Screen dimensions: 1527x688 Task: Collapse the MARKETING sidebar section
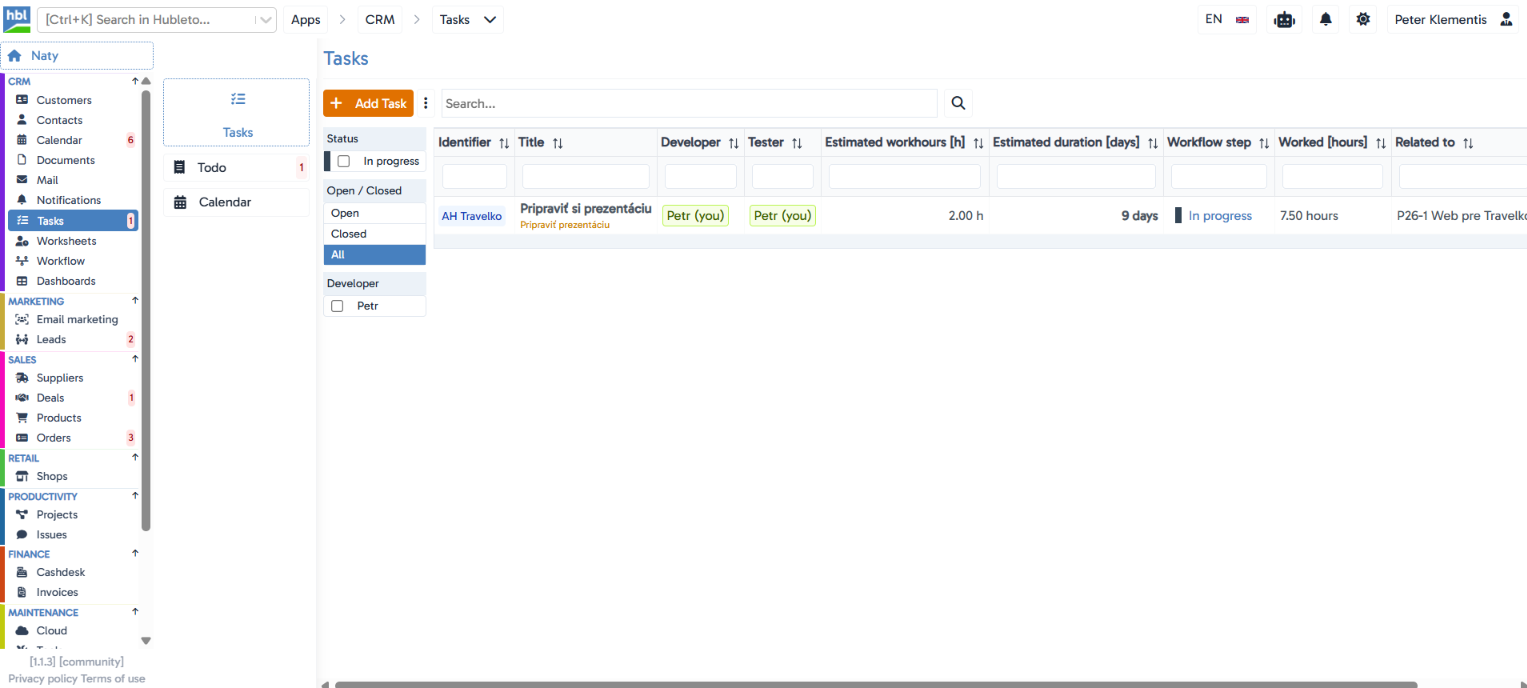pos(135,301)
